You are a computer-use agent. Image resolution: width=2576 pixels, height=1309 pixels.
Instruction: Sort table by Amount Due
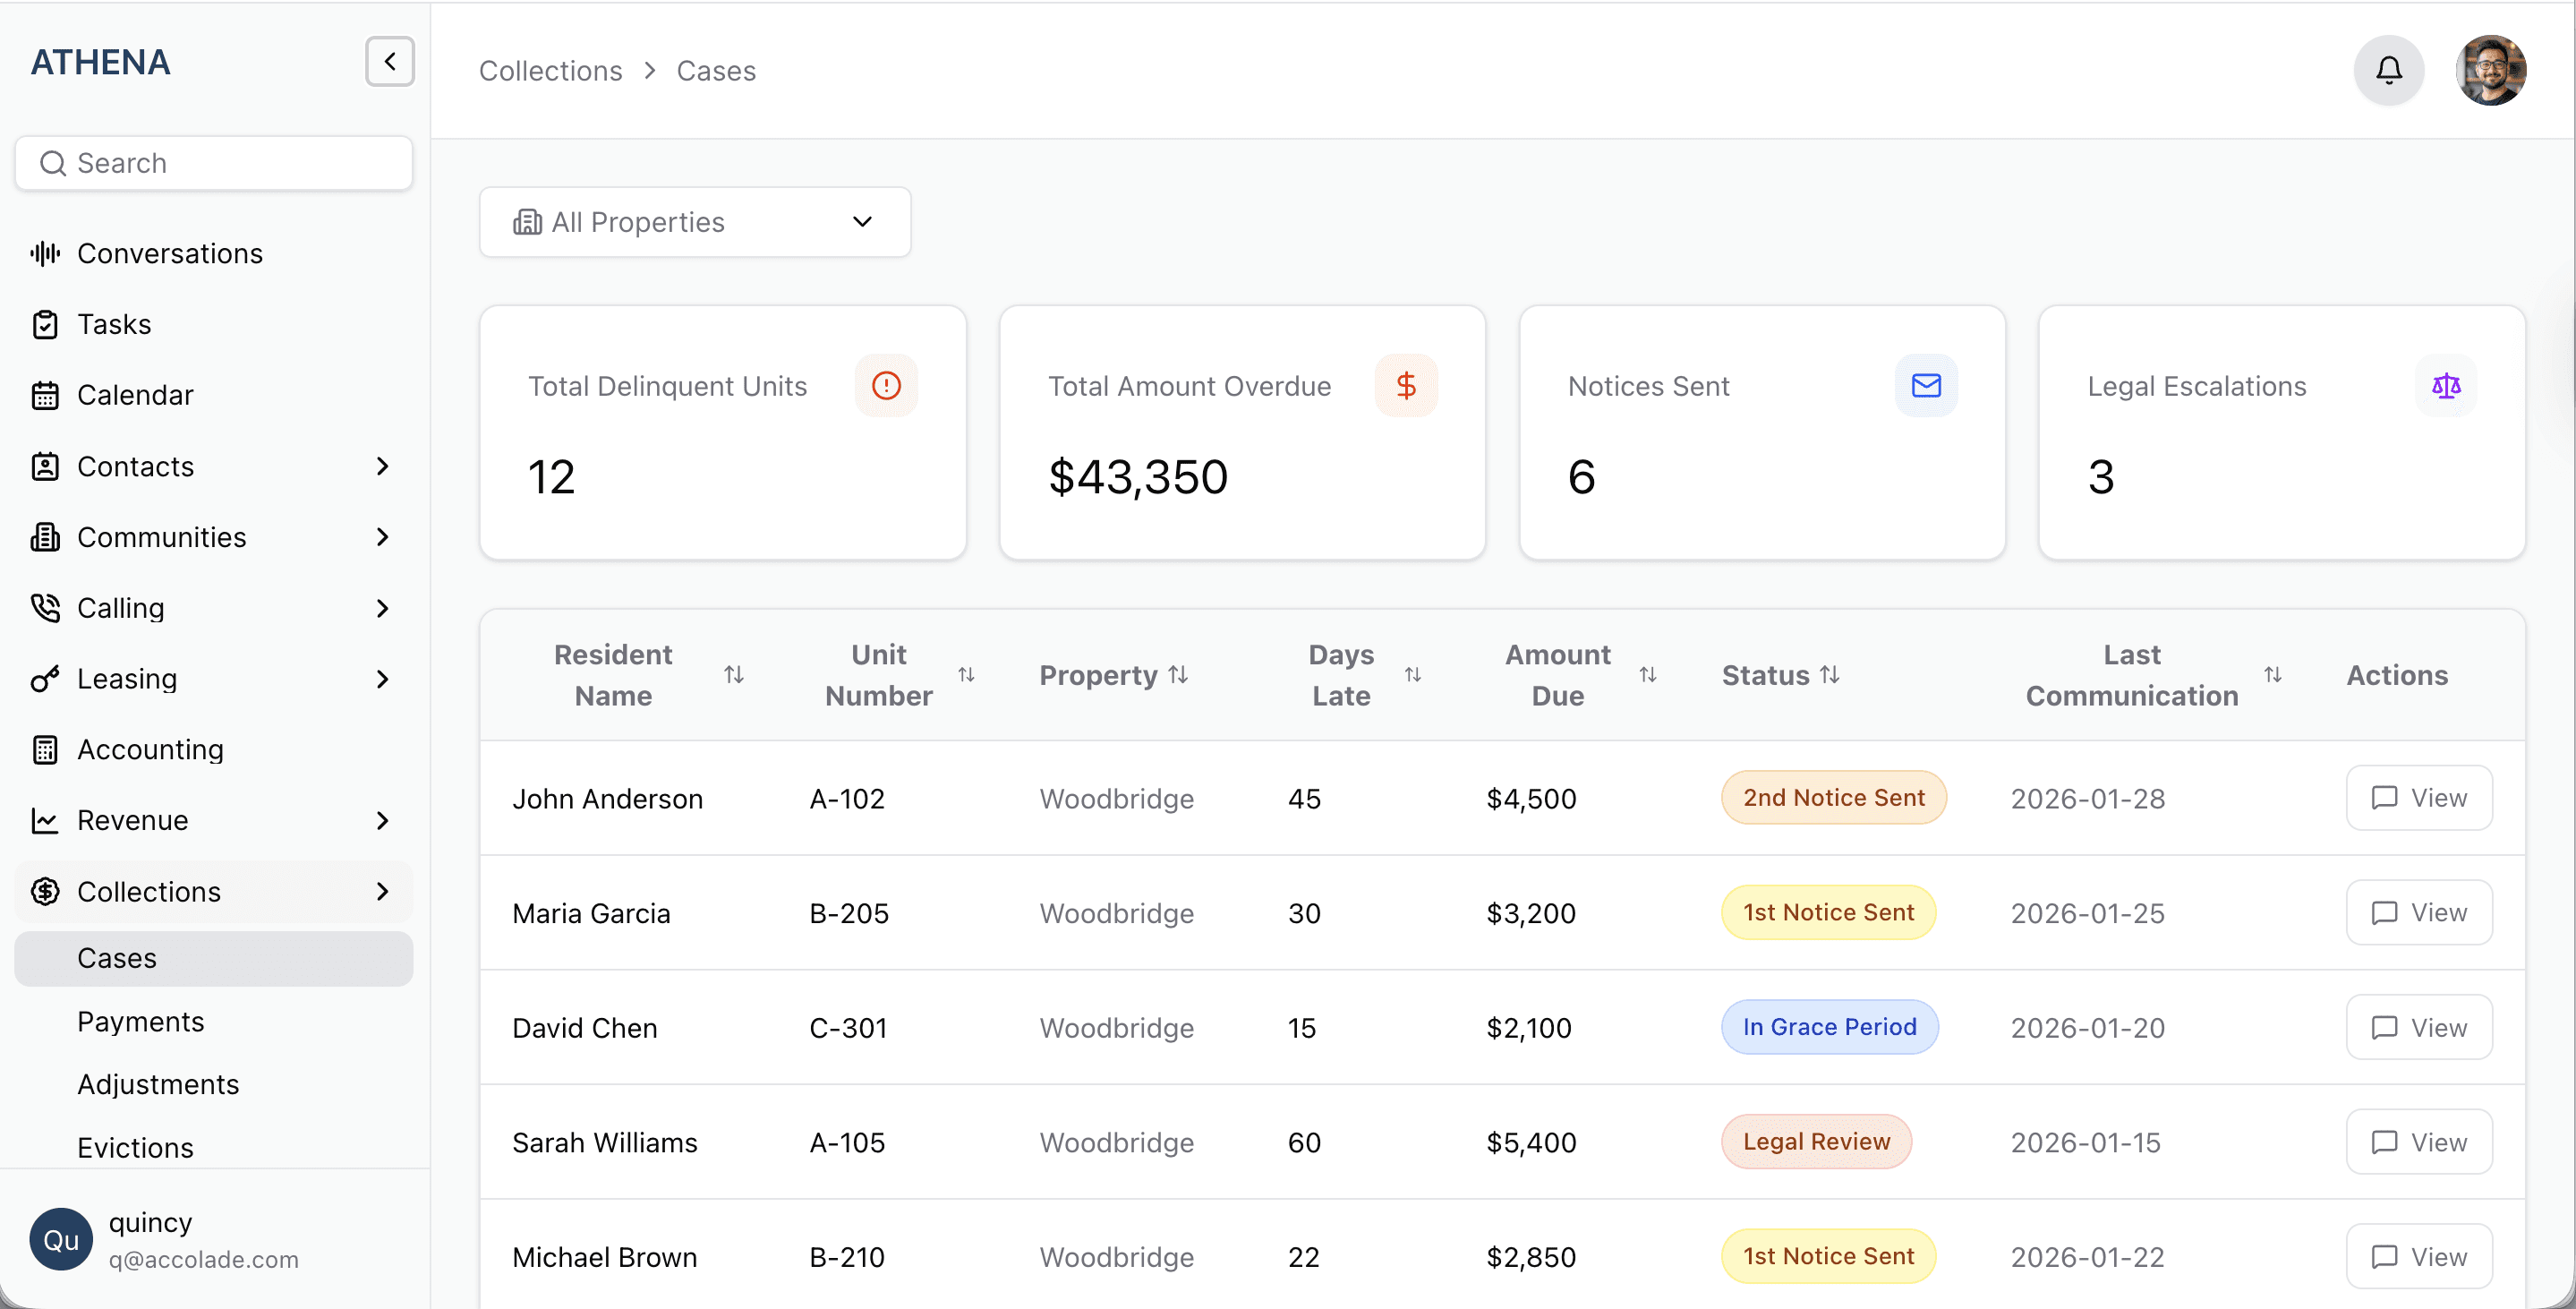click(1647, 675)
